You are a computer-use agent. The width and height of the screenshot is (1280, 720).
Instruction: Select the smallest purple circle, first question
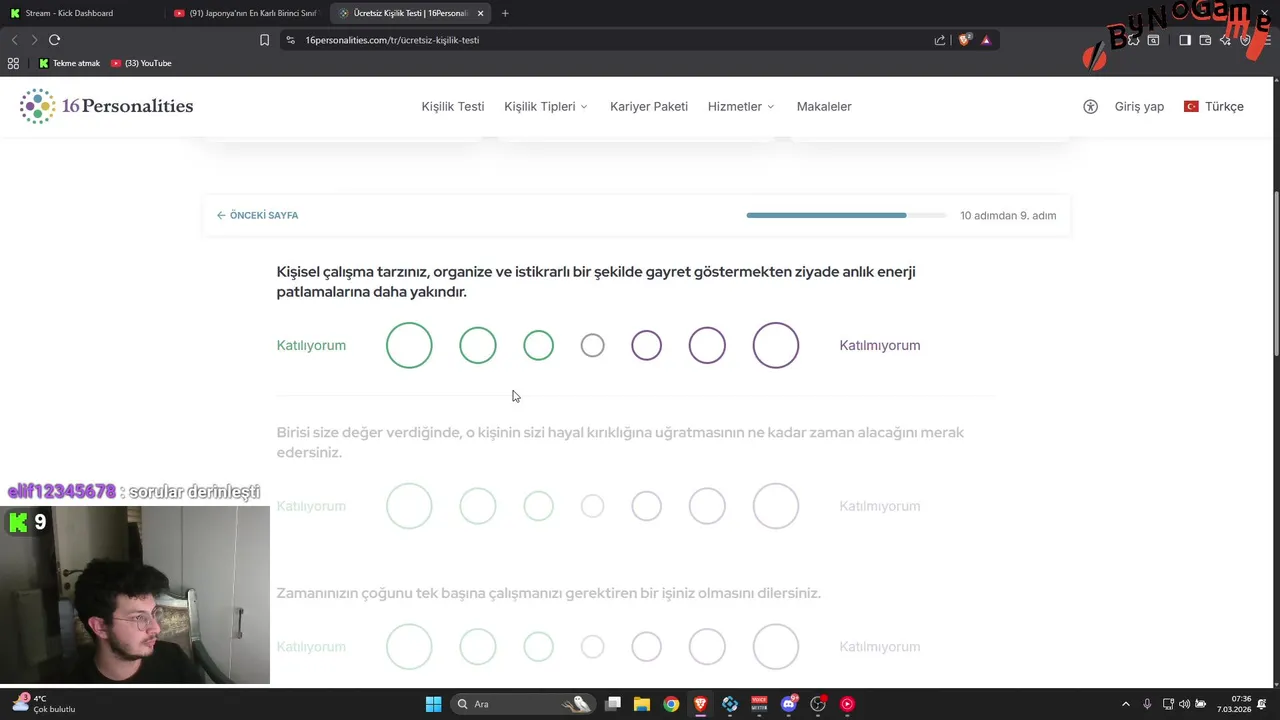pyautogui.click(x=646, y=345)
